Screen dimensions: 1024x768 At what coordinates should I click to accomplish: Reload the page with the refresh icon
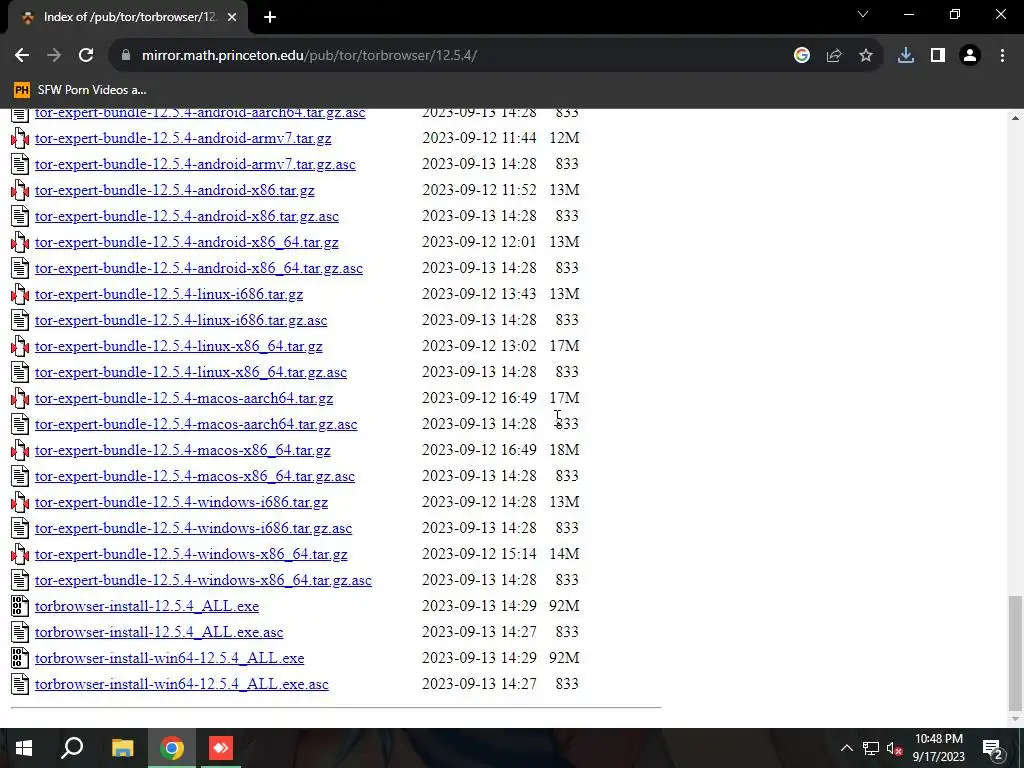(86, 56)
